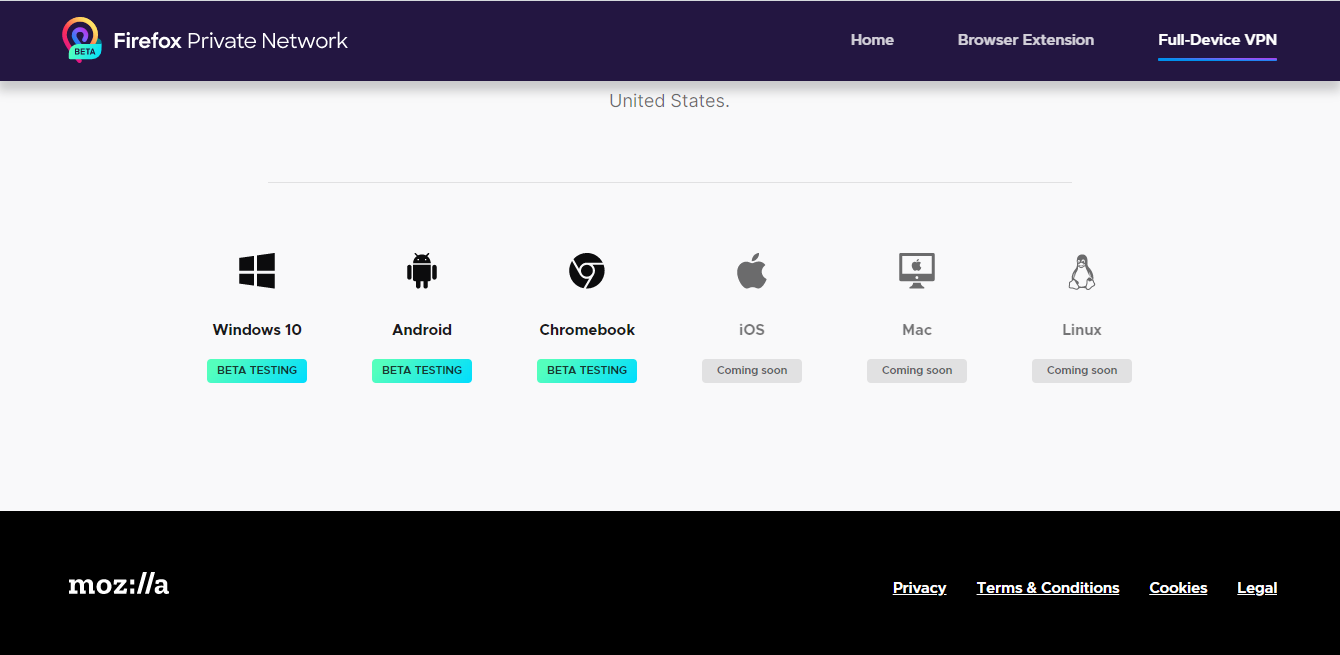This screenshot has width=1340, height=655.
Task: Open the Cookies footer link
Action: pyautogui.click(x=1178, y=588)
